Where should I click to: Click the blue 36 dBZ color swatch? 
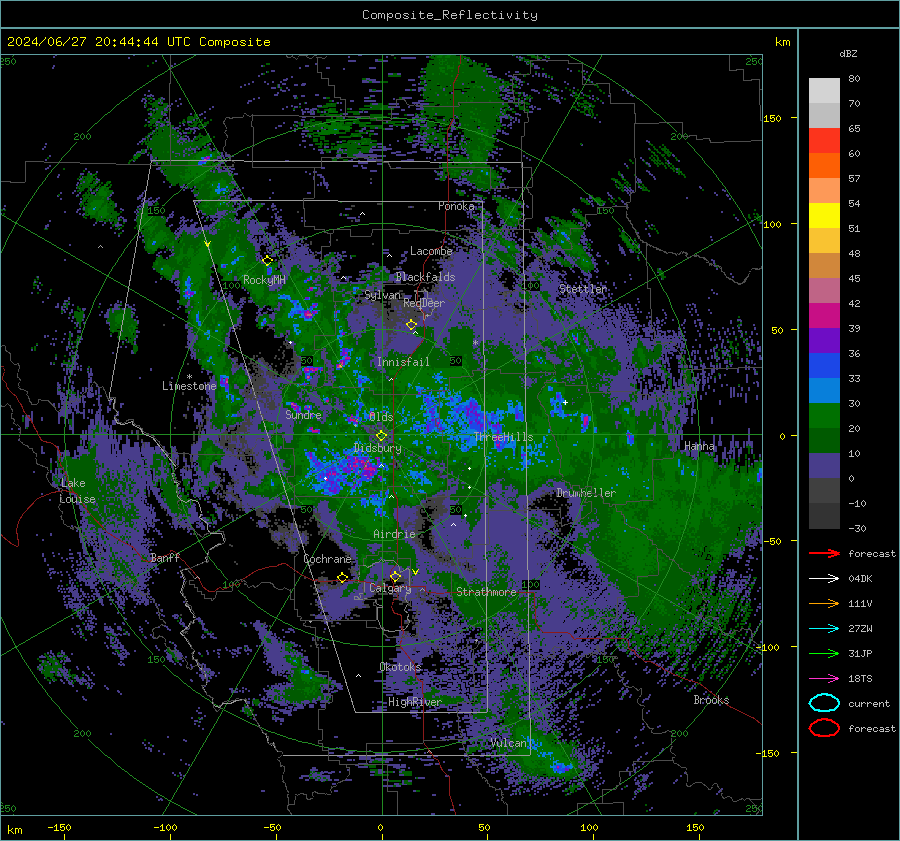pos(824,365)
